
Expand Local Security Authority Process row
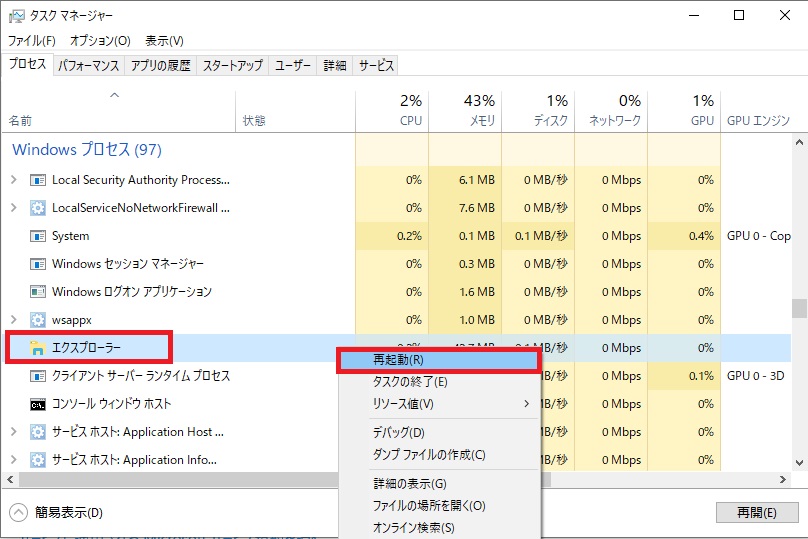[x=14, y=180]
